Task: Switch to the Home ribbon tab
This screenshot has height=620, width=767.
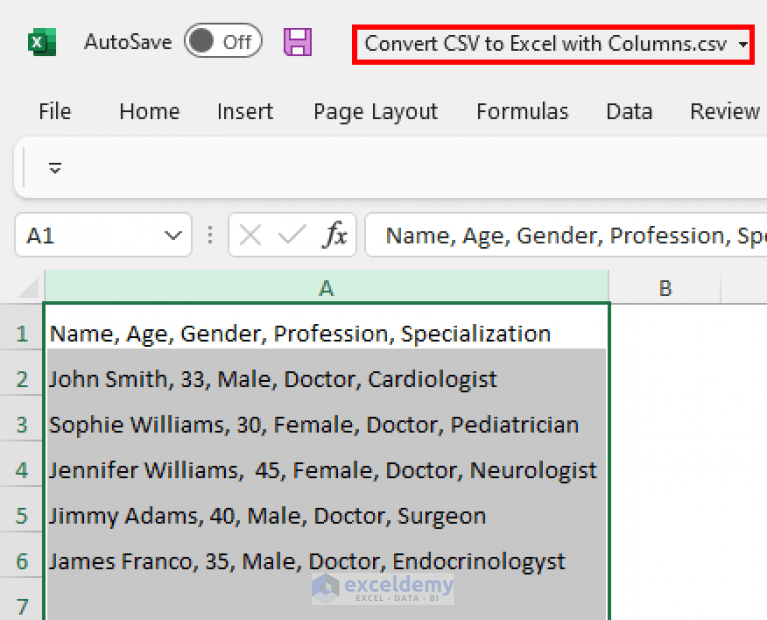Action: 149,111
